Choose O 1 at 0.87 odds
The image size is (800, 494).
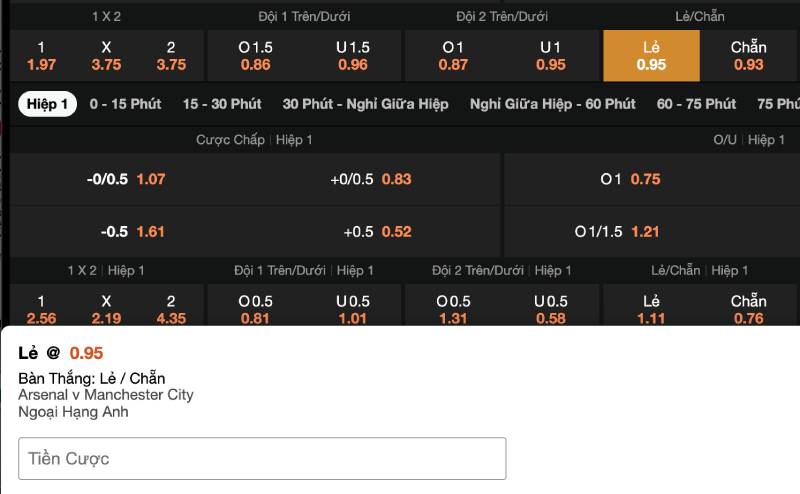453,56
